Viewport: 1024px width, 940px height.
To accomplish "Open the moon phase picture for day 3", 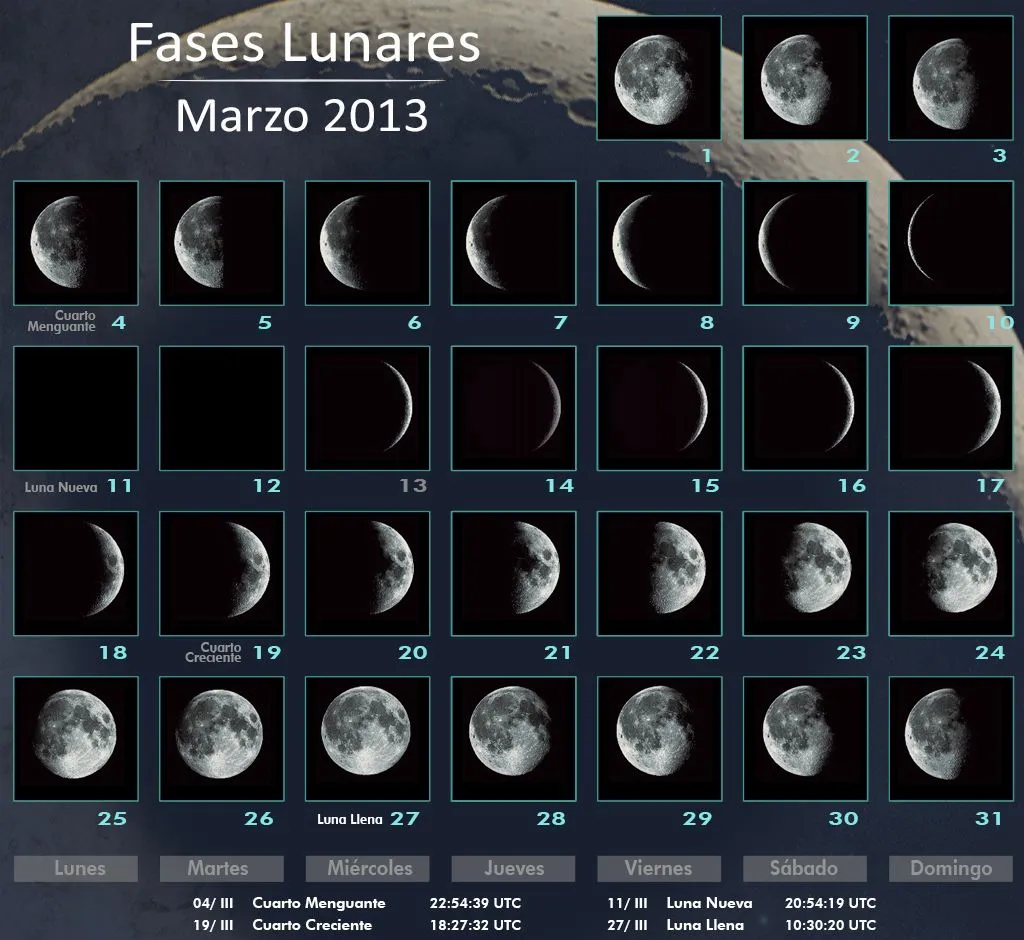I will coord(951,78).
